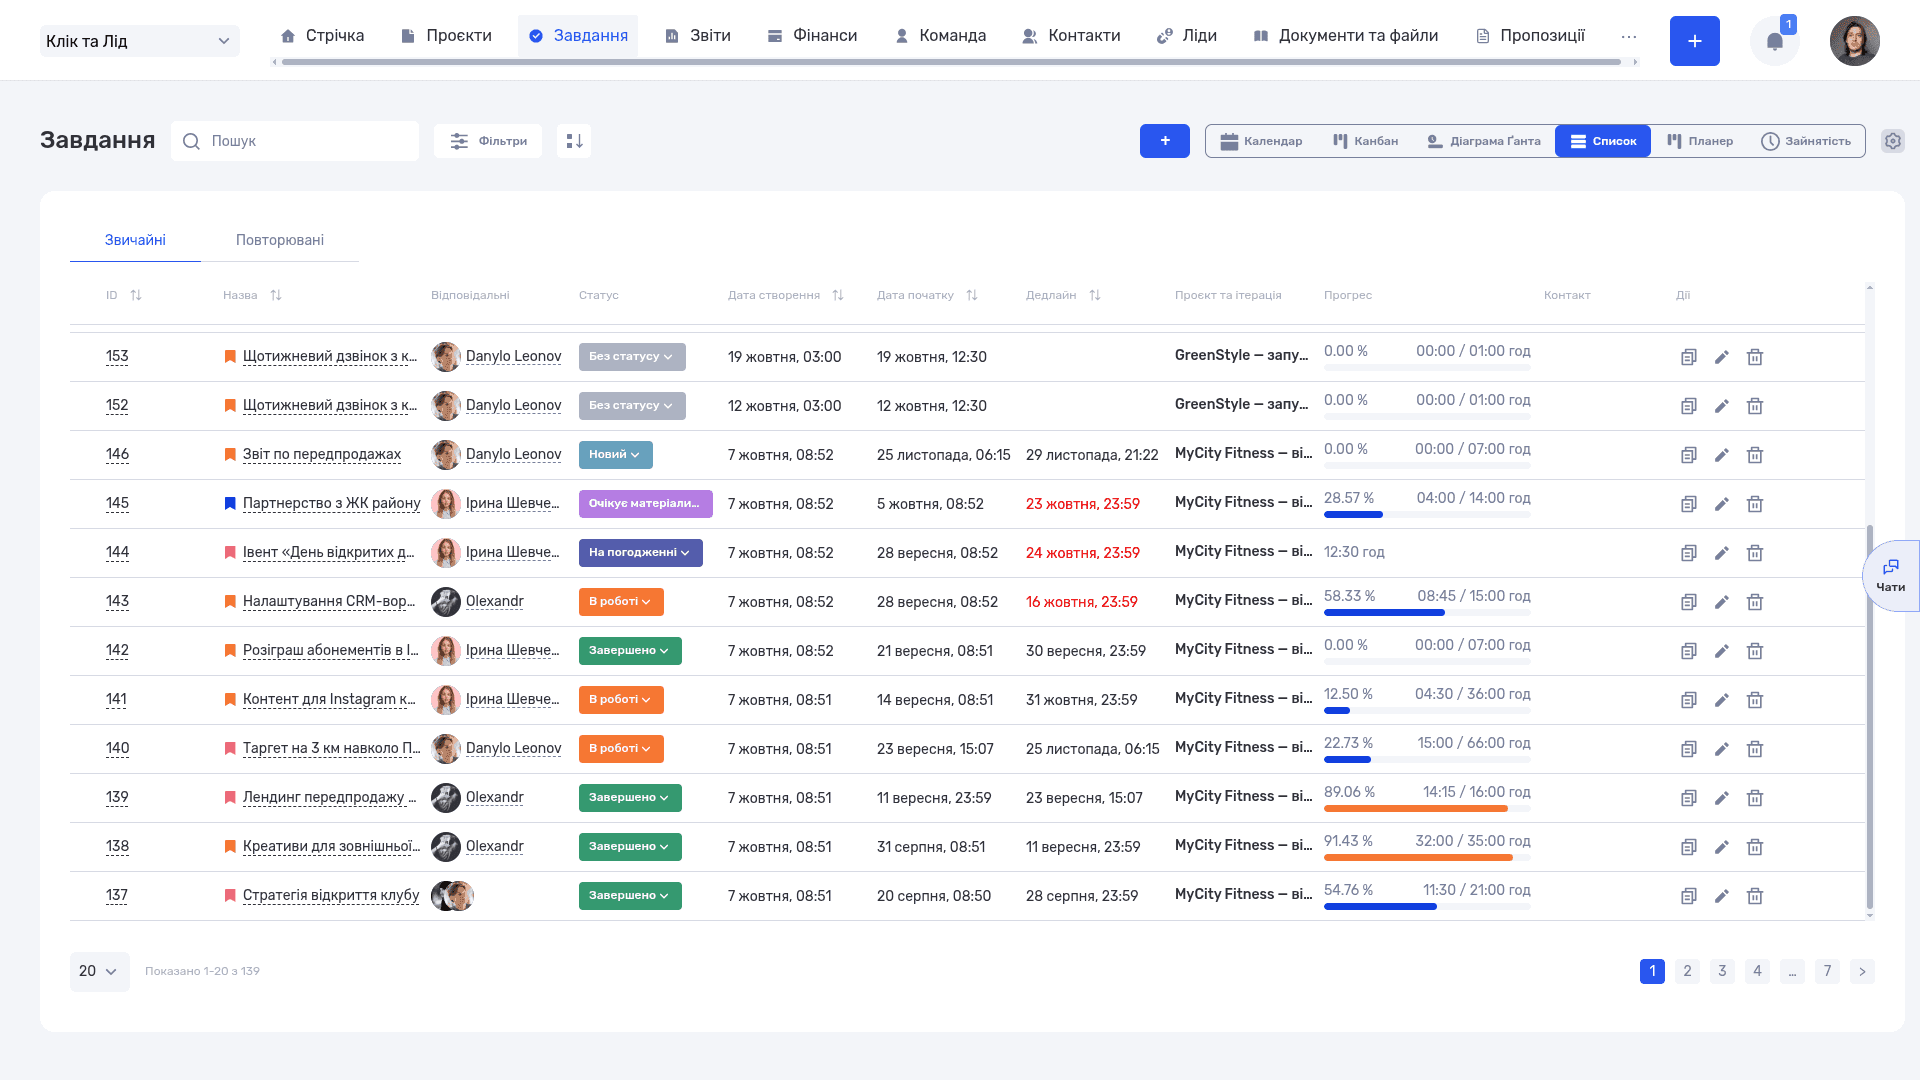
Task: Duplicate task 143 using copy icon
Action: tap(1689, 602)
